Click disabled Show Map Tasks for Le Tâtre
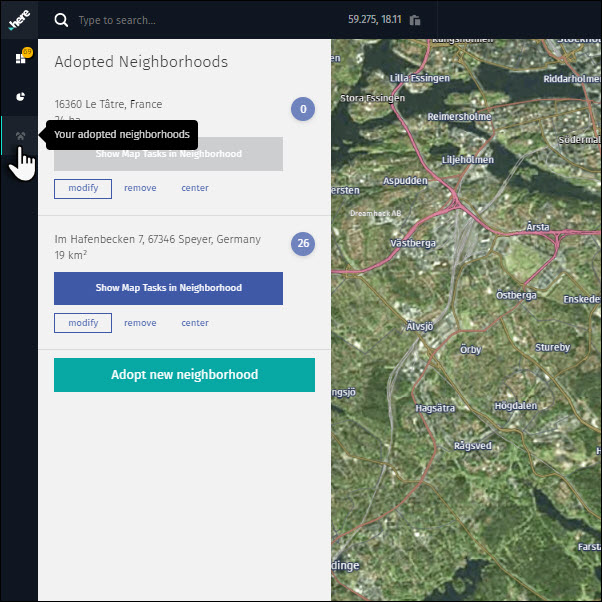The height and width of the screenshot is (602, 602). click(168, 154)
